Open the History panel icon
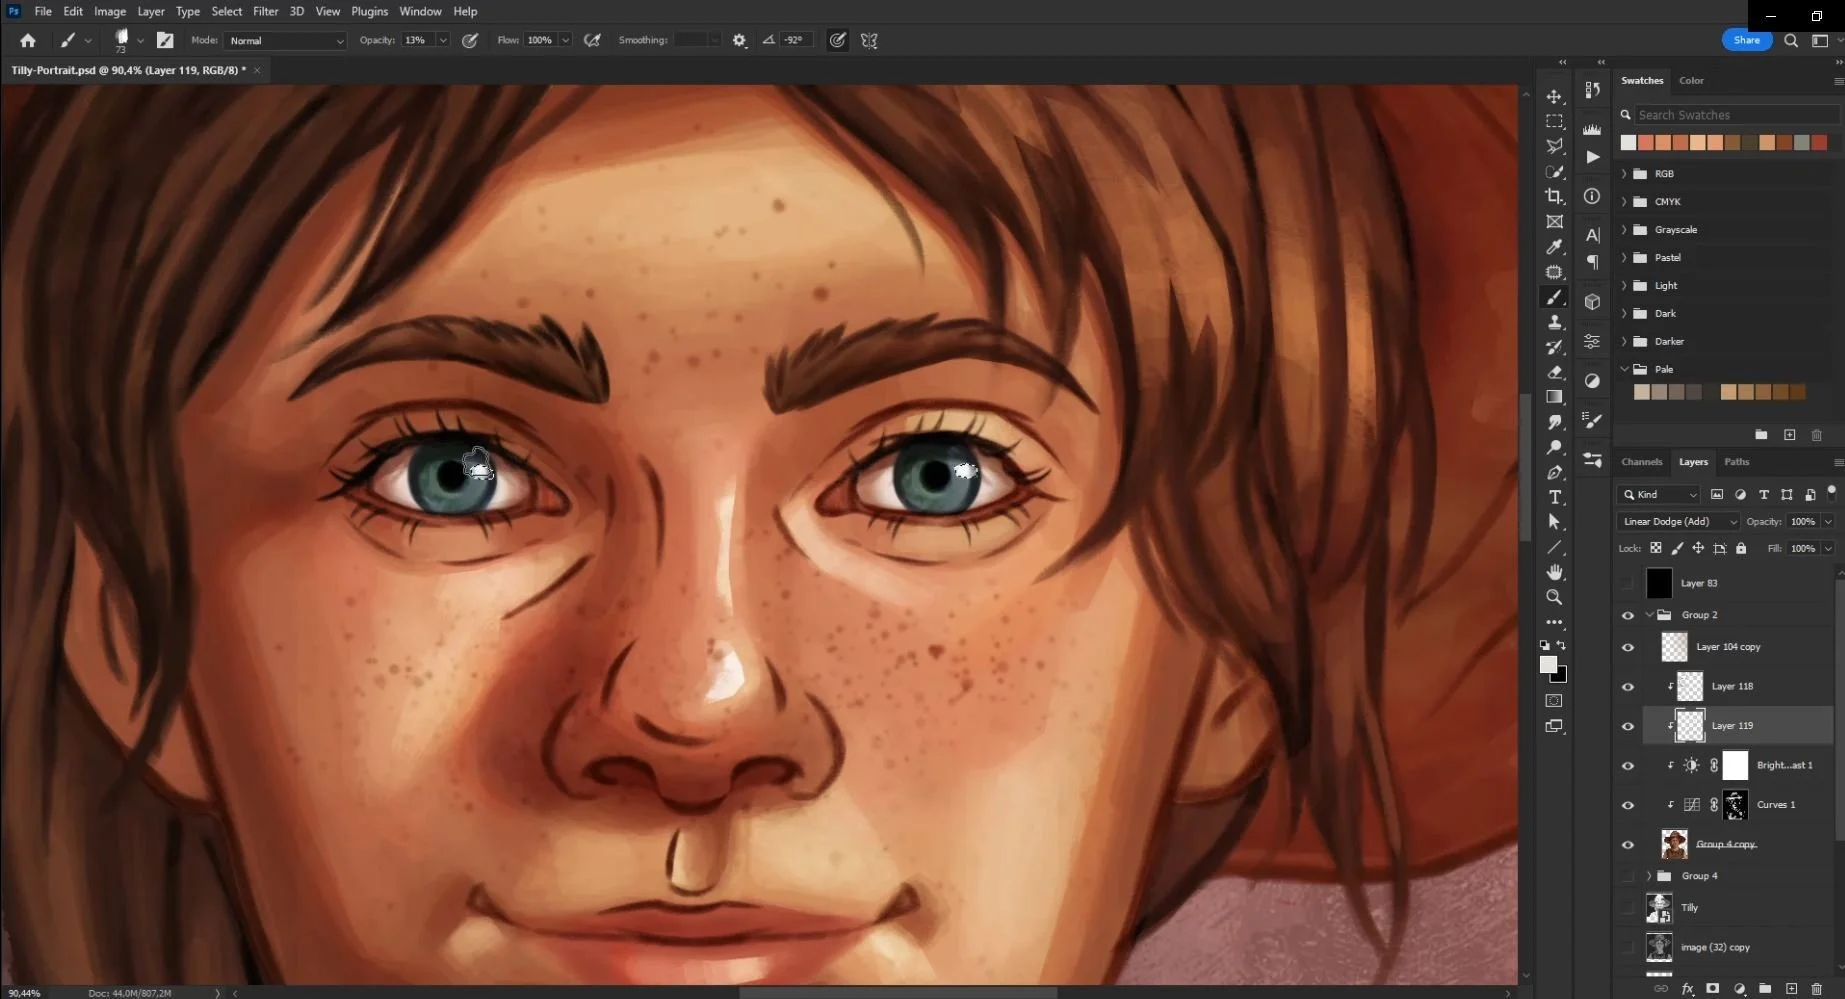The height and width of the screenshot is (999, 1845). tap(1592, 91)
